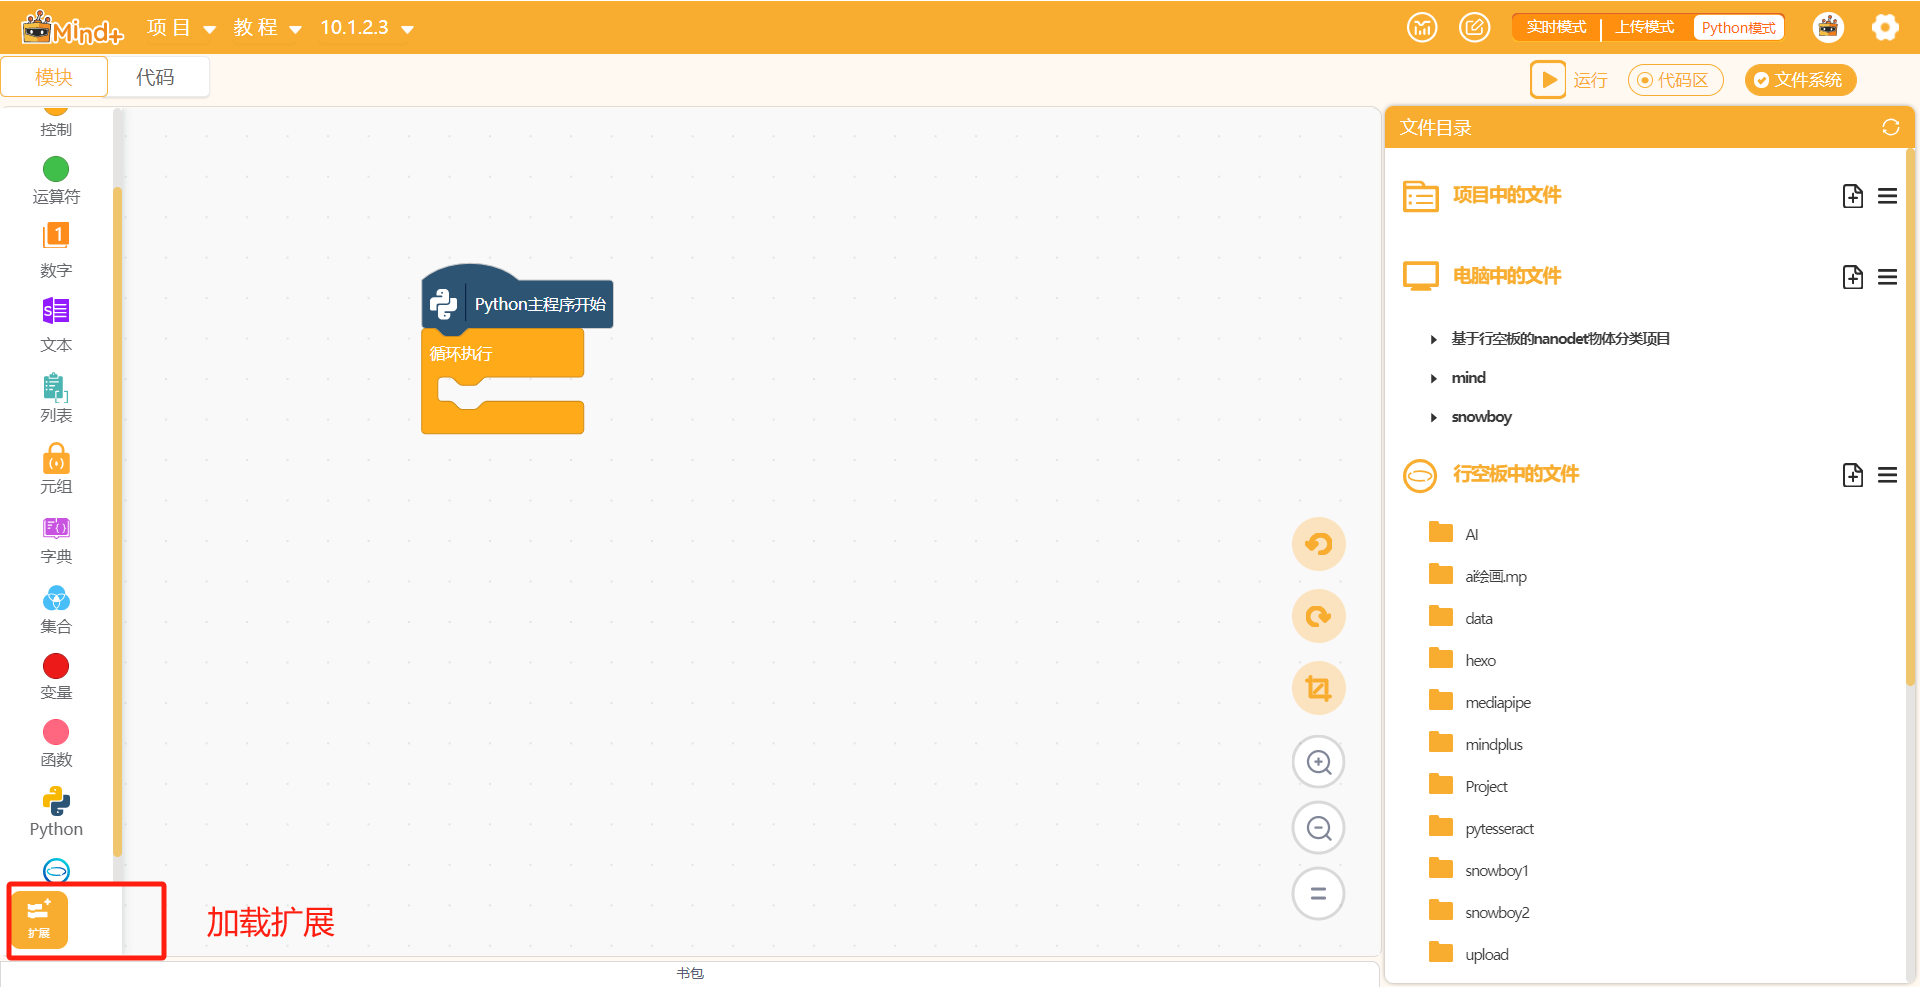Click the undo arrow on the canvas
This screenshot has height=987, width=1920.
pyautogui.click(x=1319, y=544)
